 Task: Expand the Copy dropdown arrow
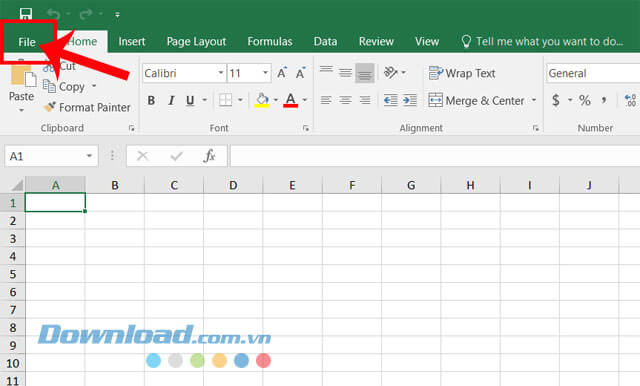(x=94, y=86)
